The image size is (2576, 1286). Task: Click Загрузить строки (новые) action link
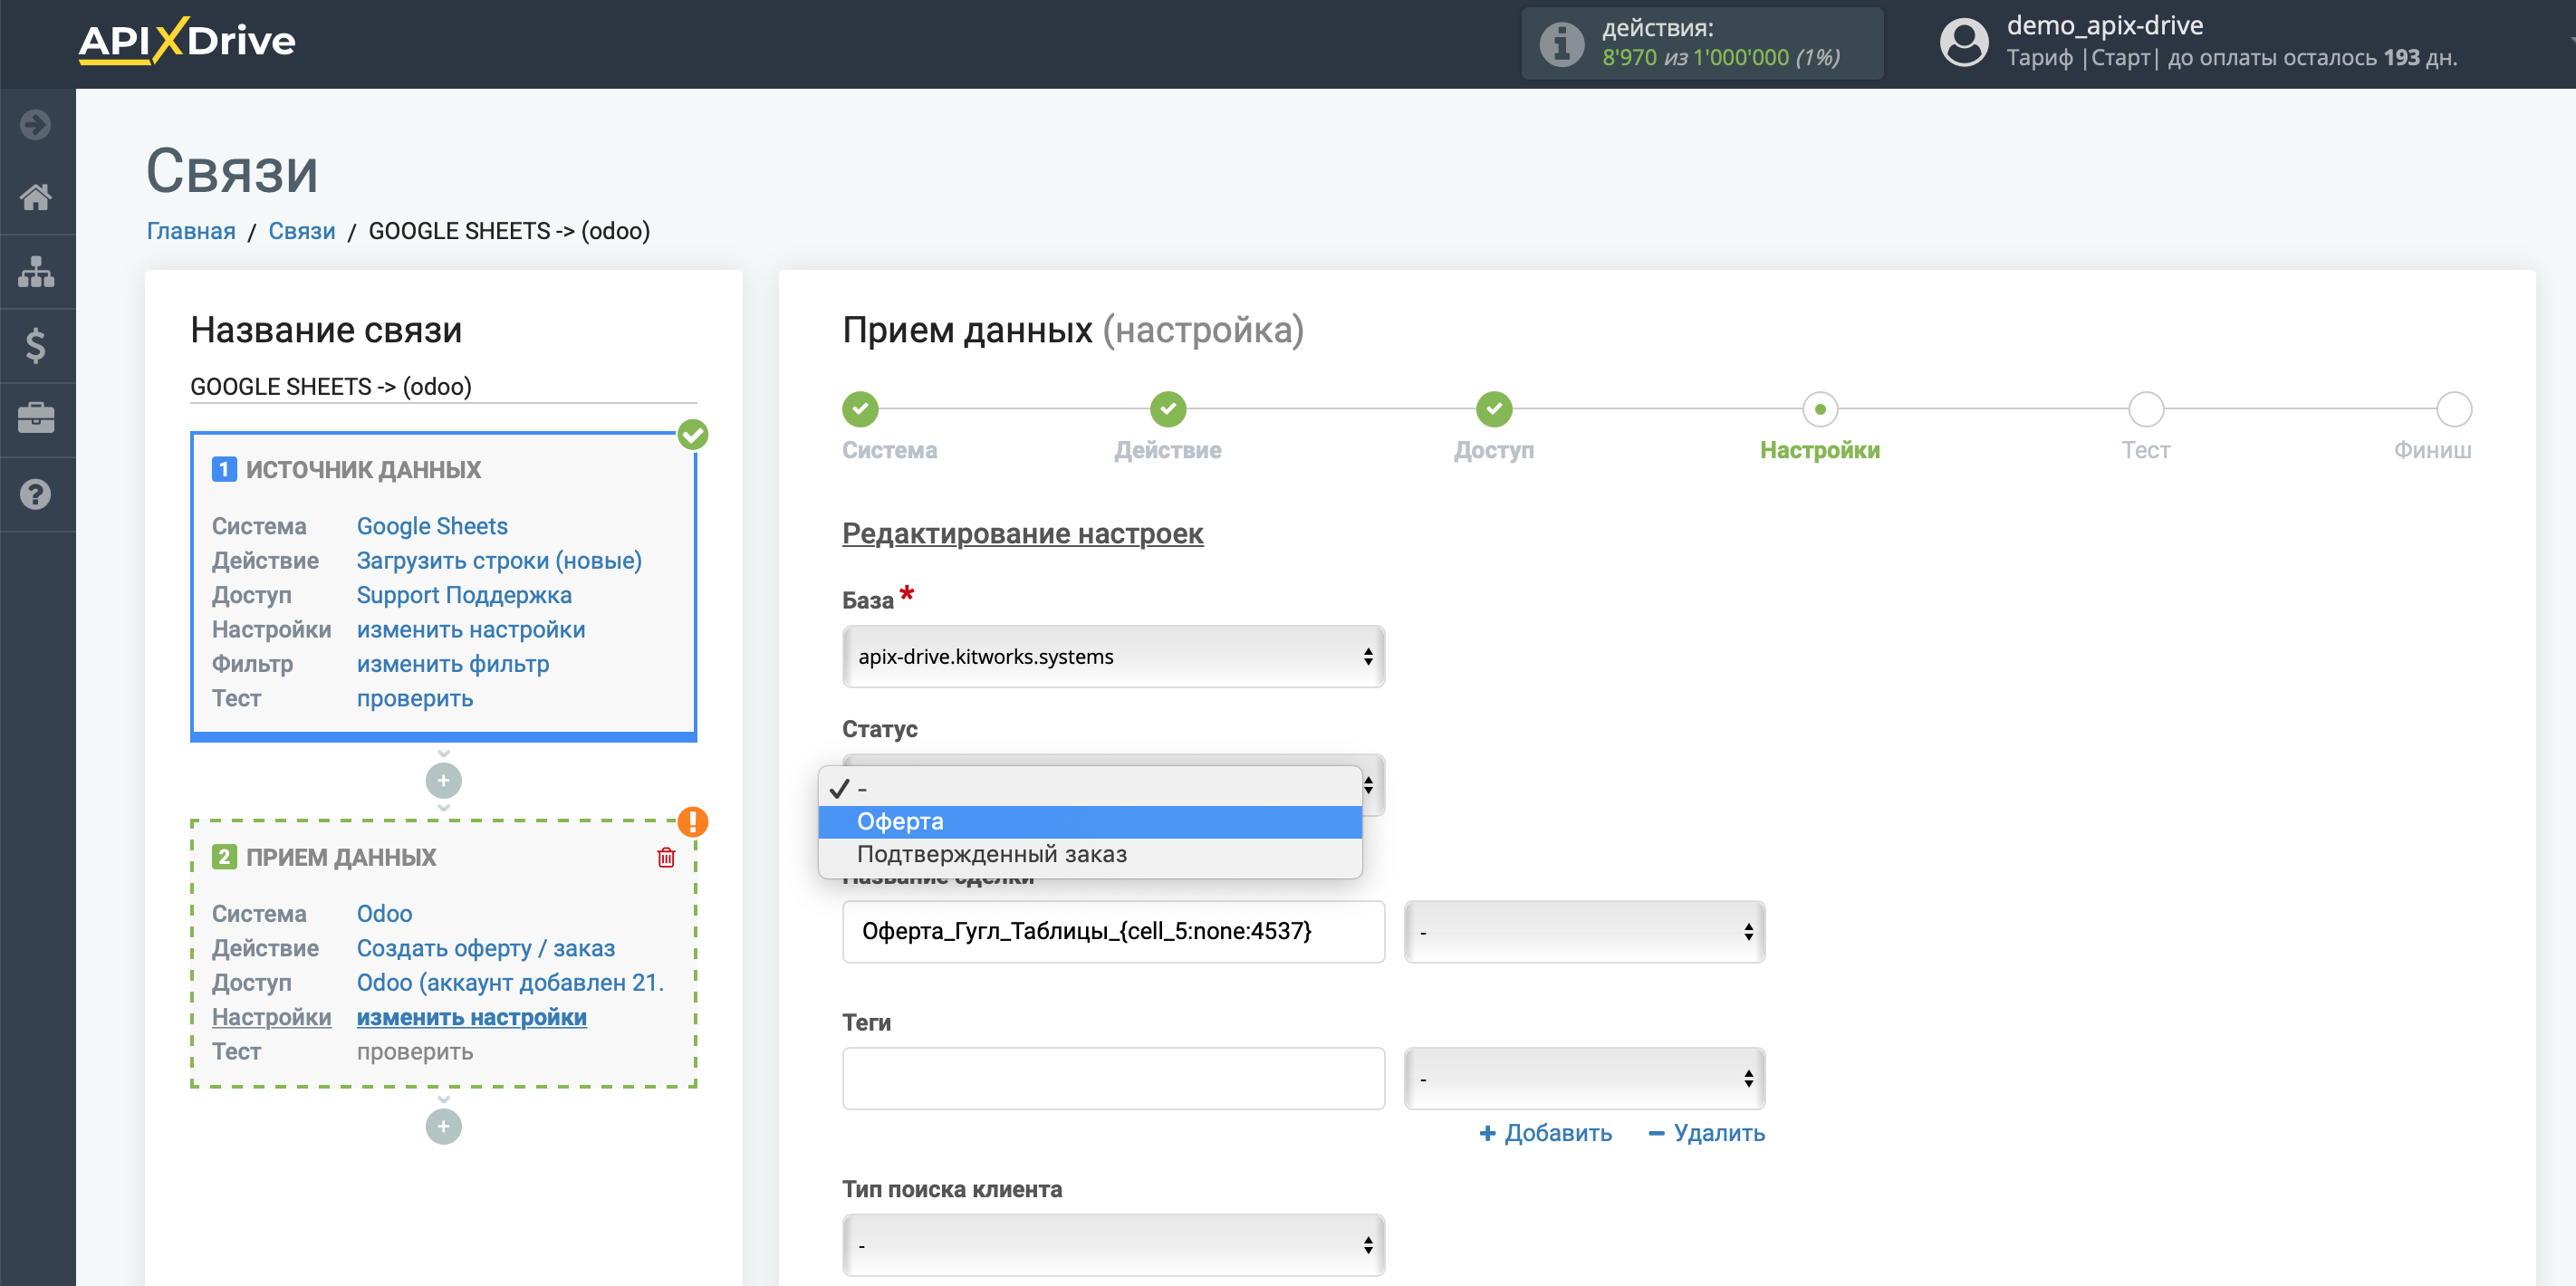(499, 560)
